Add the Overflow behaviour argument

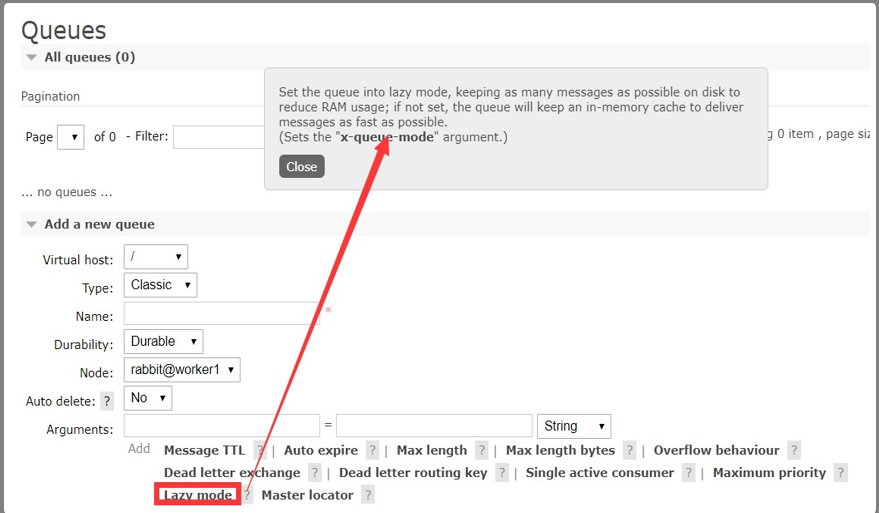point(716,450)
